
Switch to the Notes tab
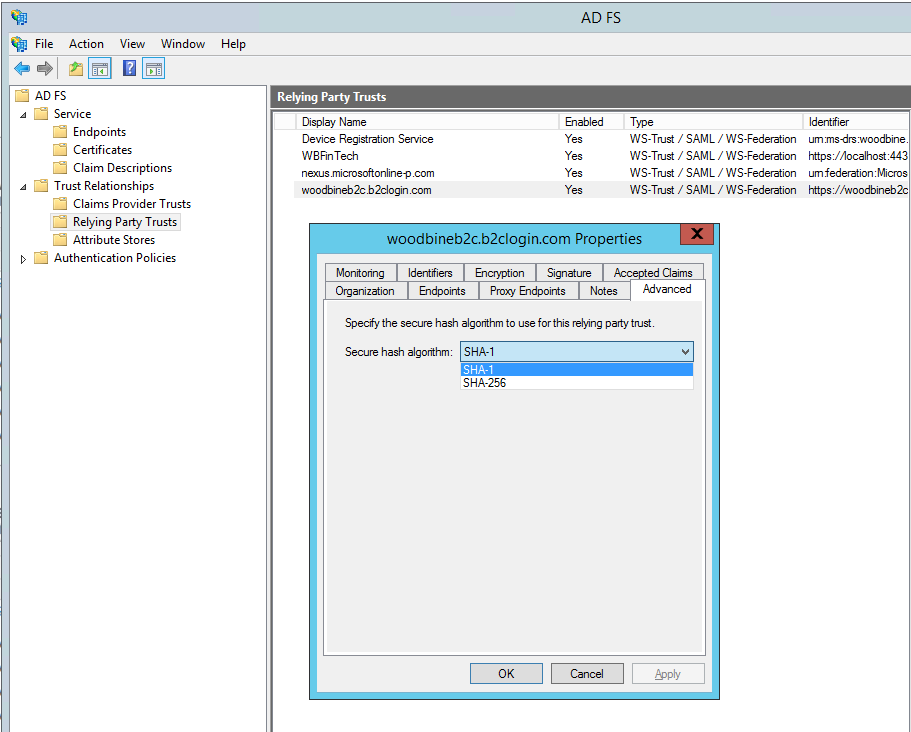[x=604, y=290]
